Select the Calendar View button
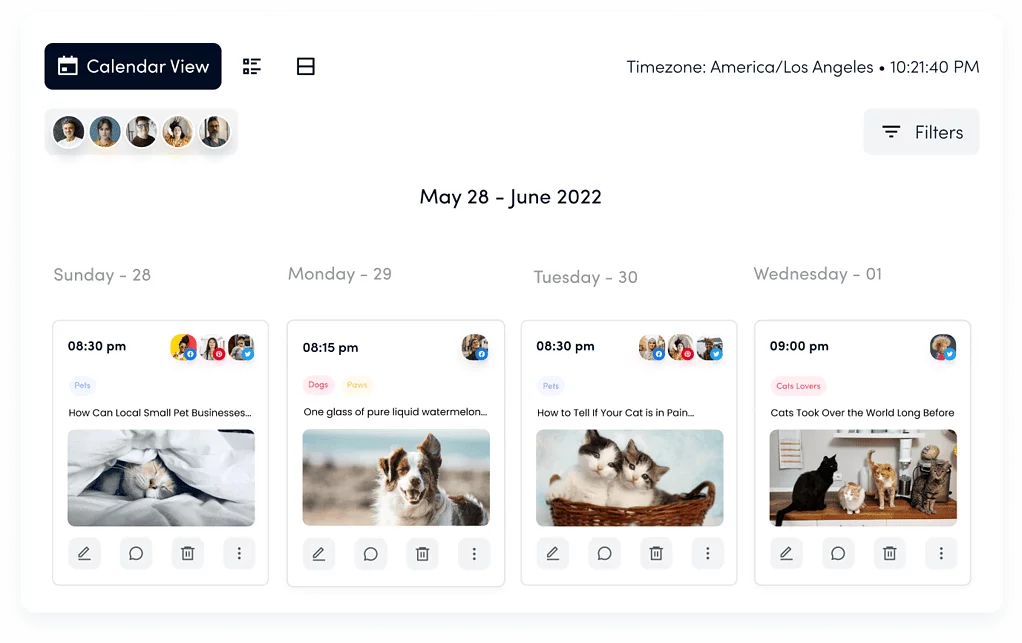The height and width of the screenshot is (643, 1022). tap(133, 67)
